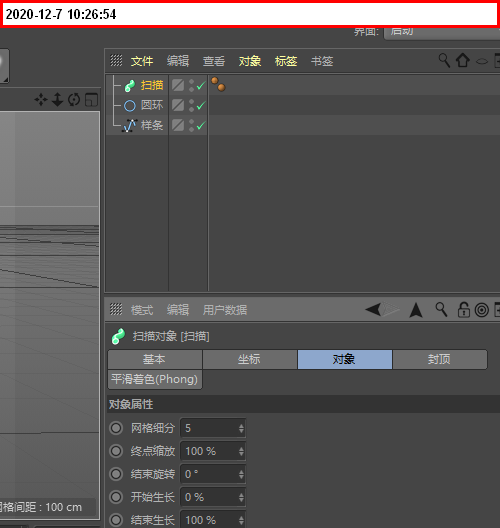500x528 pixels.
Task: Click the viewport toggle layout icon
Action: 91,100
